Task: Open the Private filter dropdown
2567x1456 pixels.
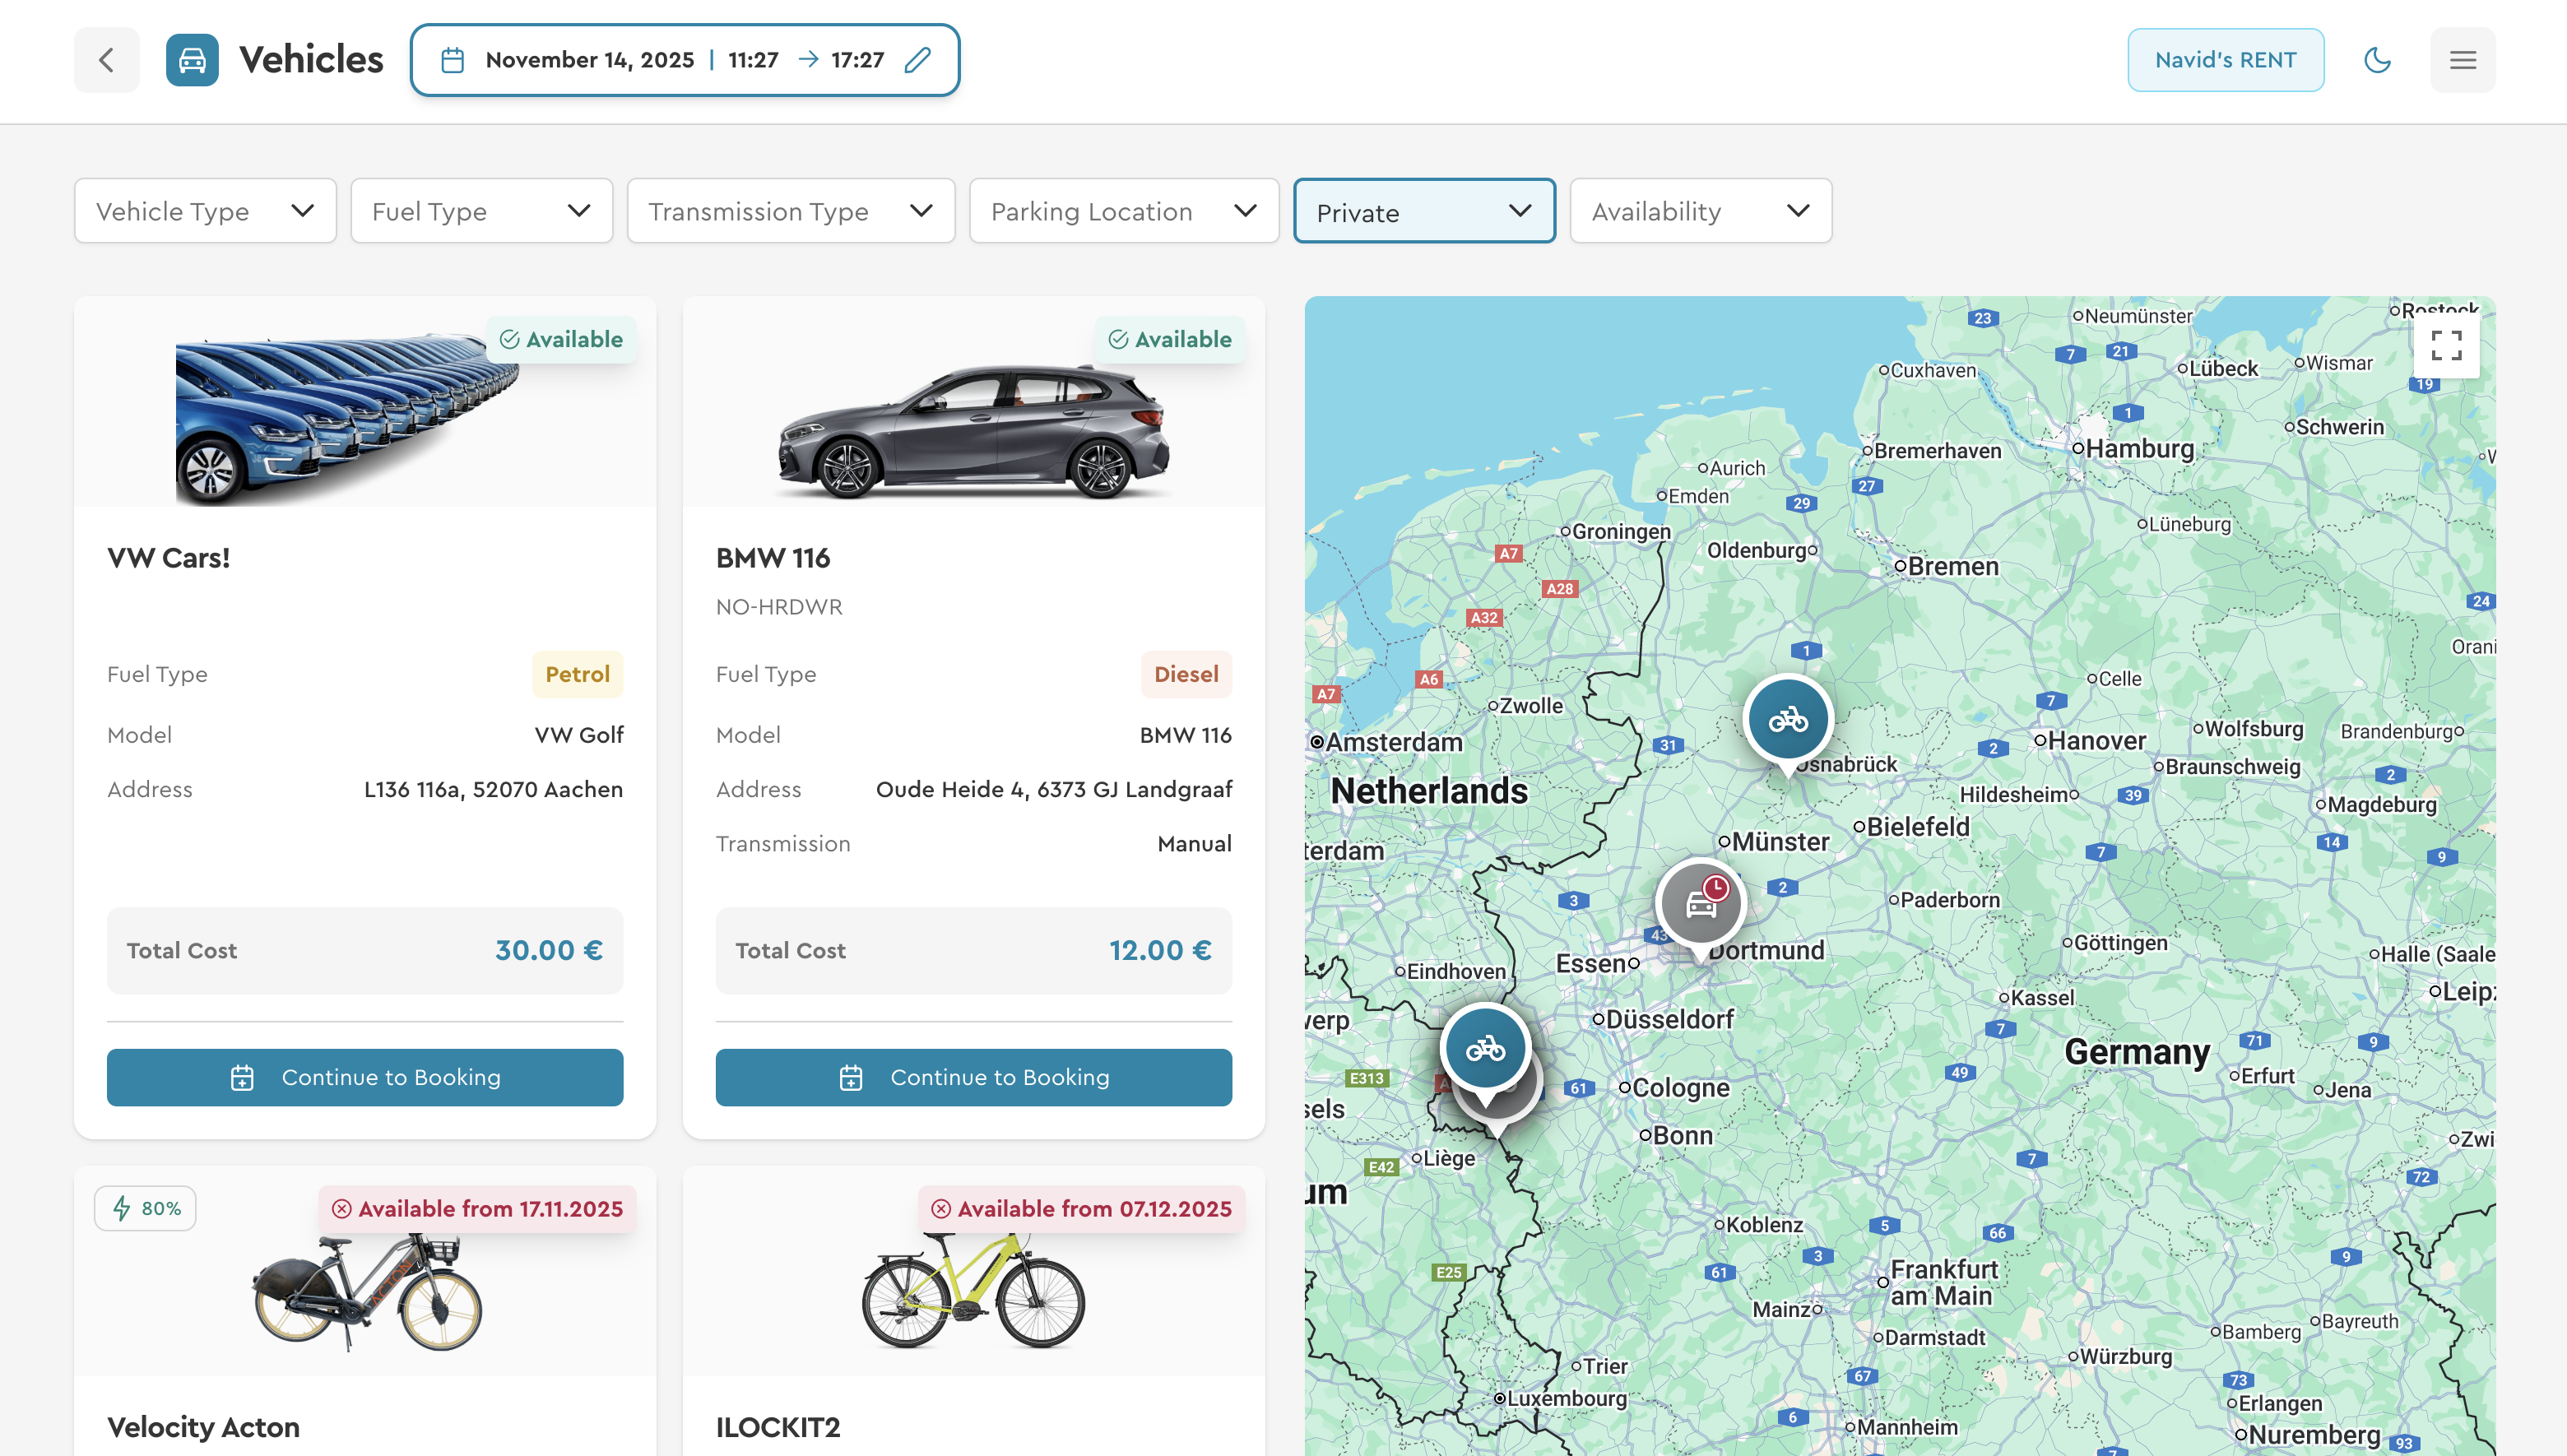Action: (x=1423, y=212)
